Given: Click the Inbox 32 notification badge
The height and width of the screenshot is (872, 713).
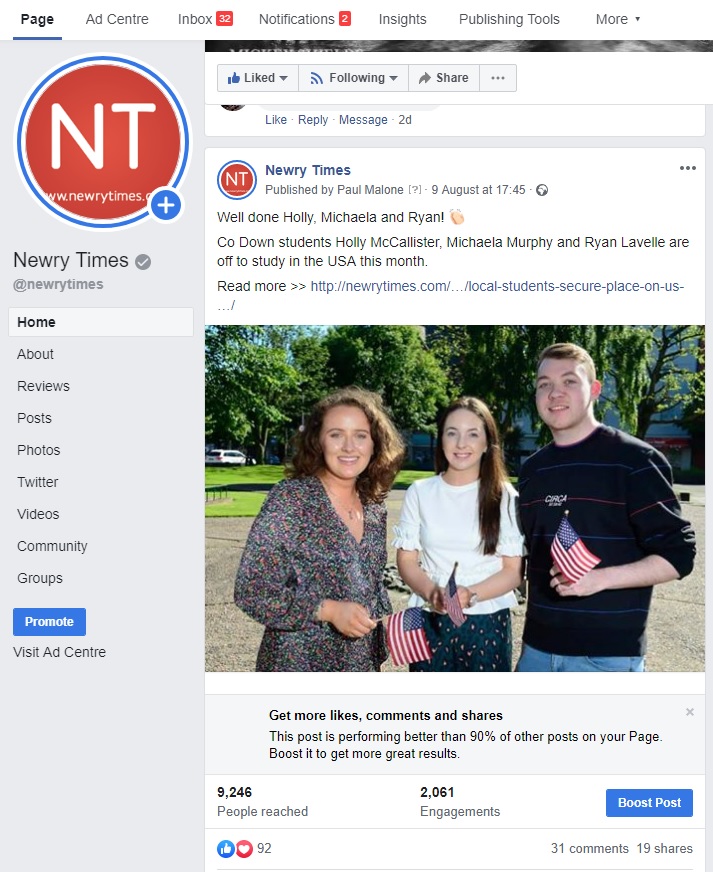Looking at the screenshot, I should 225,19.
